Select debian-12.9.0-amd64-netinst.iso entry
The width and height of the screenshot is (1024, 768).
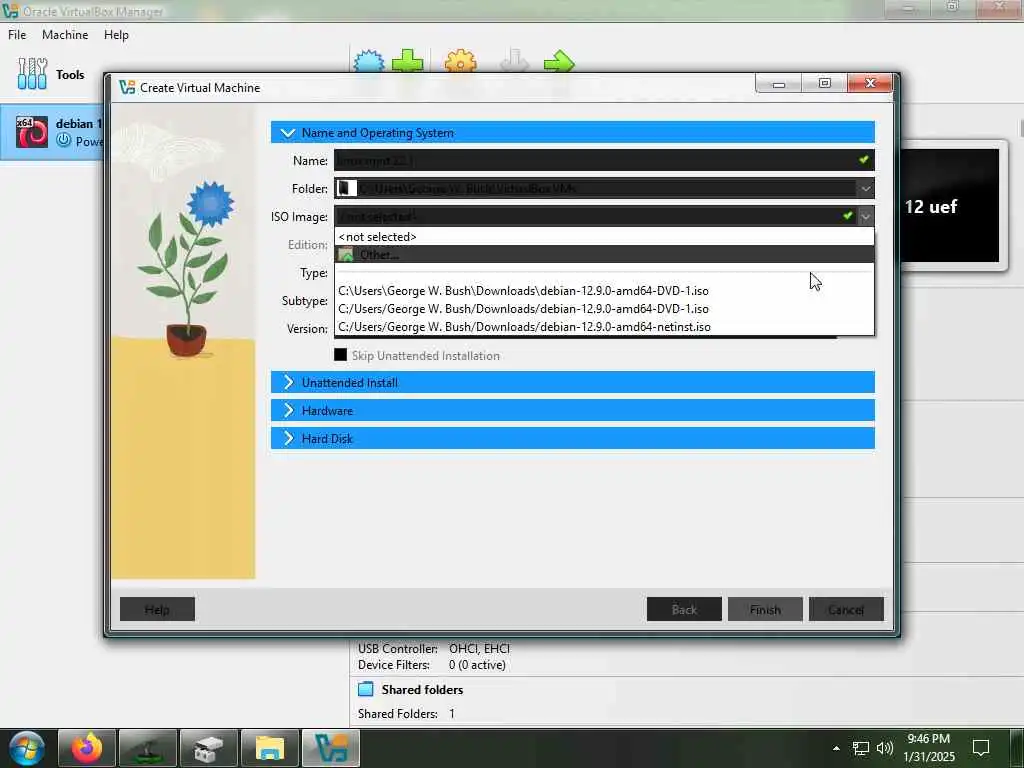(x=604, y=327)
